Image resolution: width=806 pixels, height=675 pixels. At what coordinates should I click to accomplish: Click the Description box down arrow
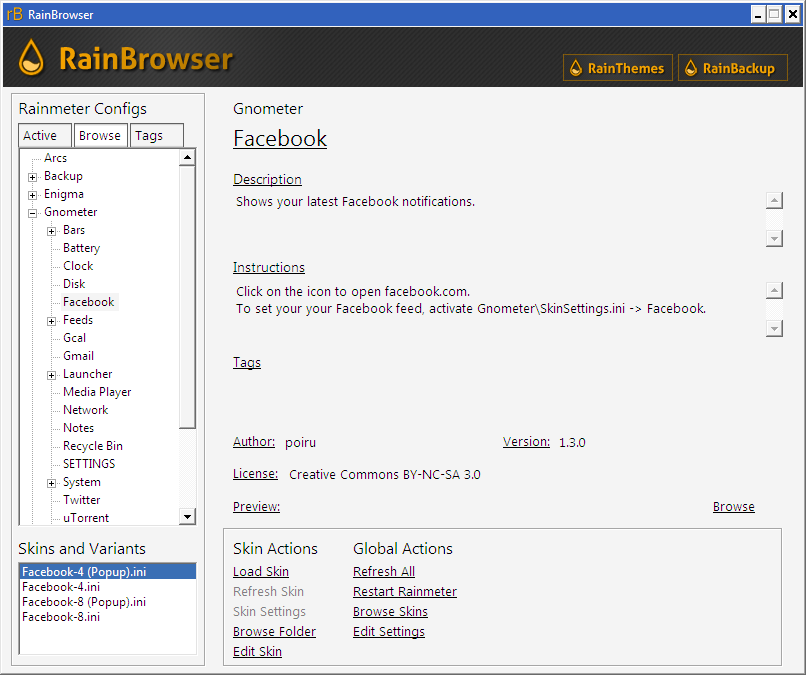(774, 239)
